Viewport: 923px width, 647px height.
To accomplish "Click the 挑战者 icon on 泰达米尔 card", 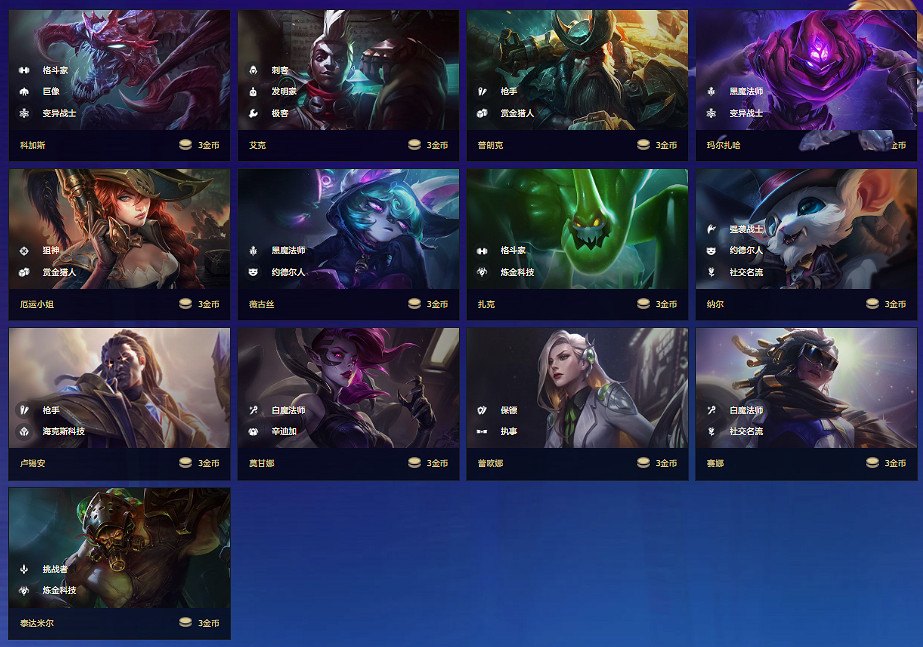I will coord(24,569).
